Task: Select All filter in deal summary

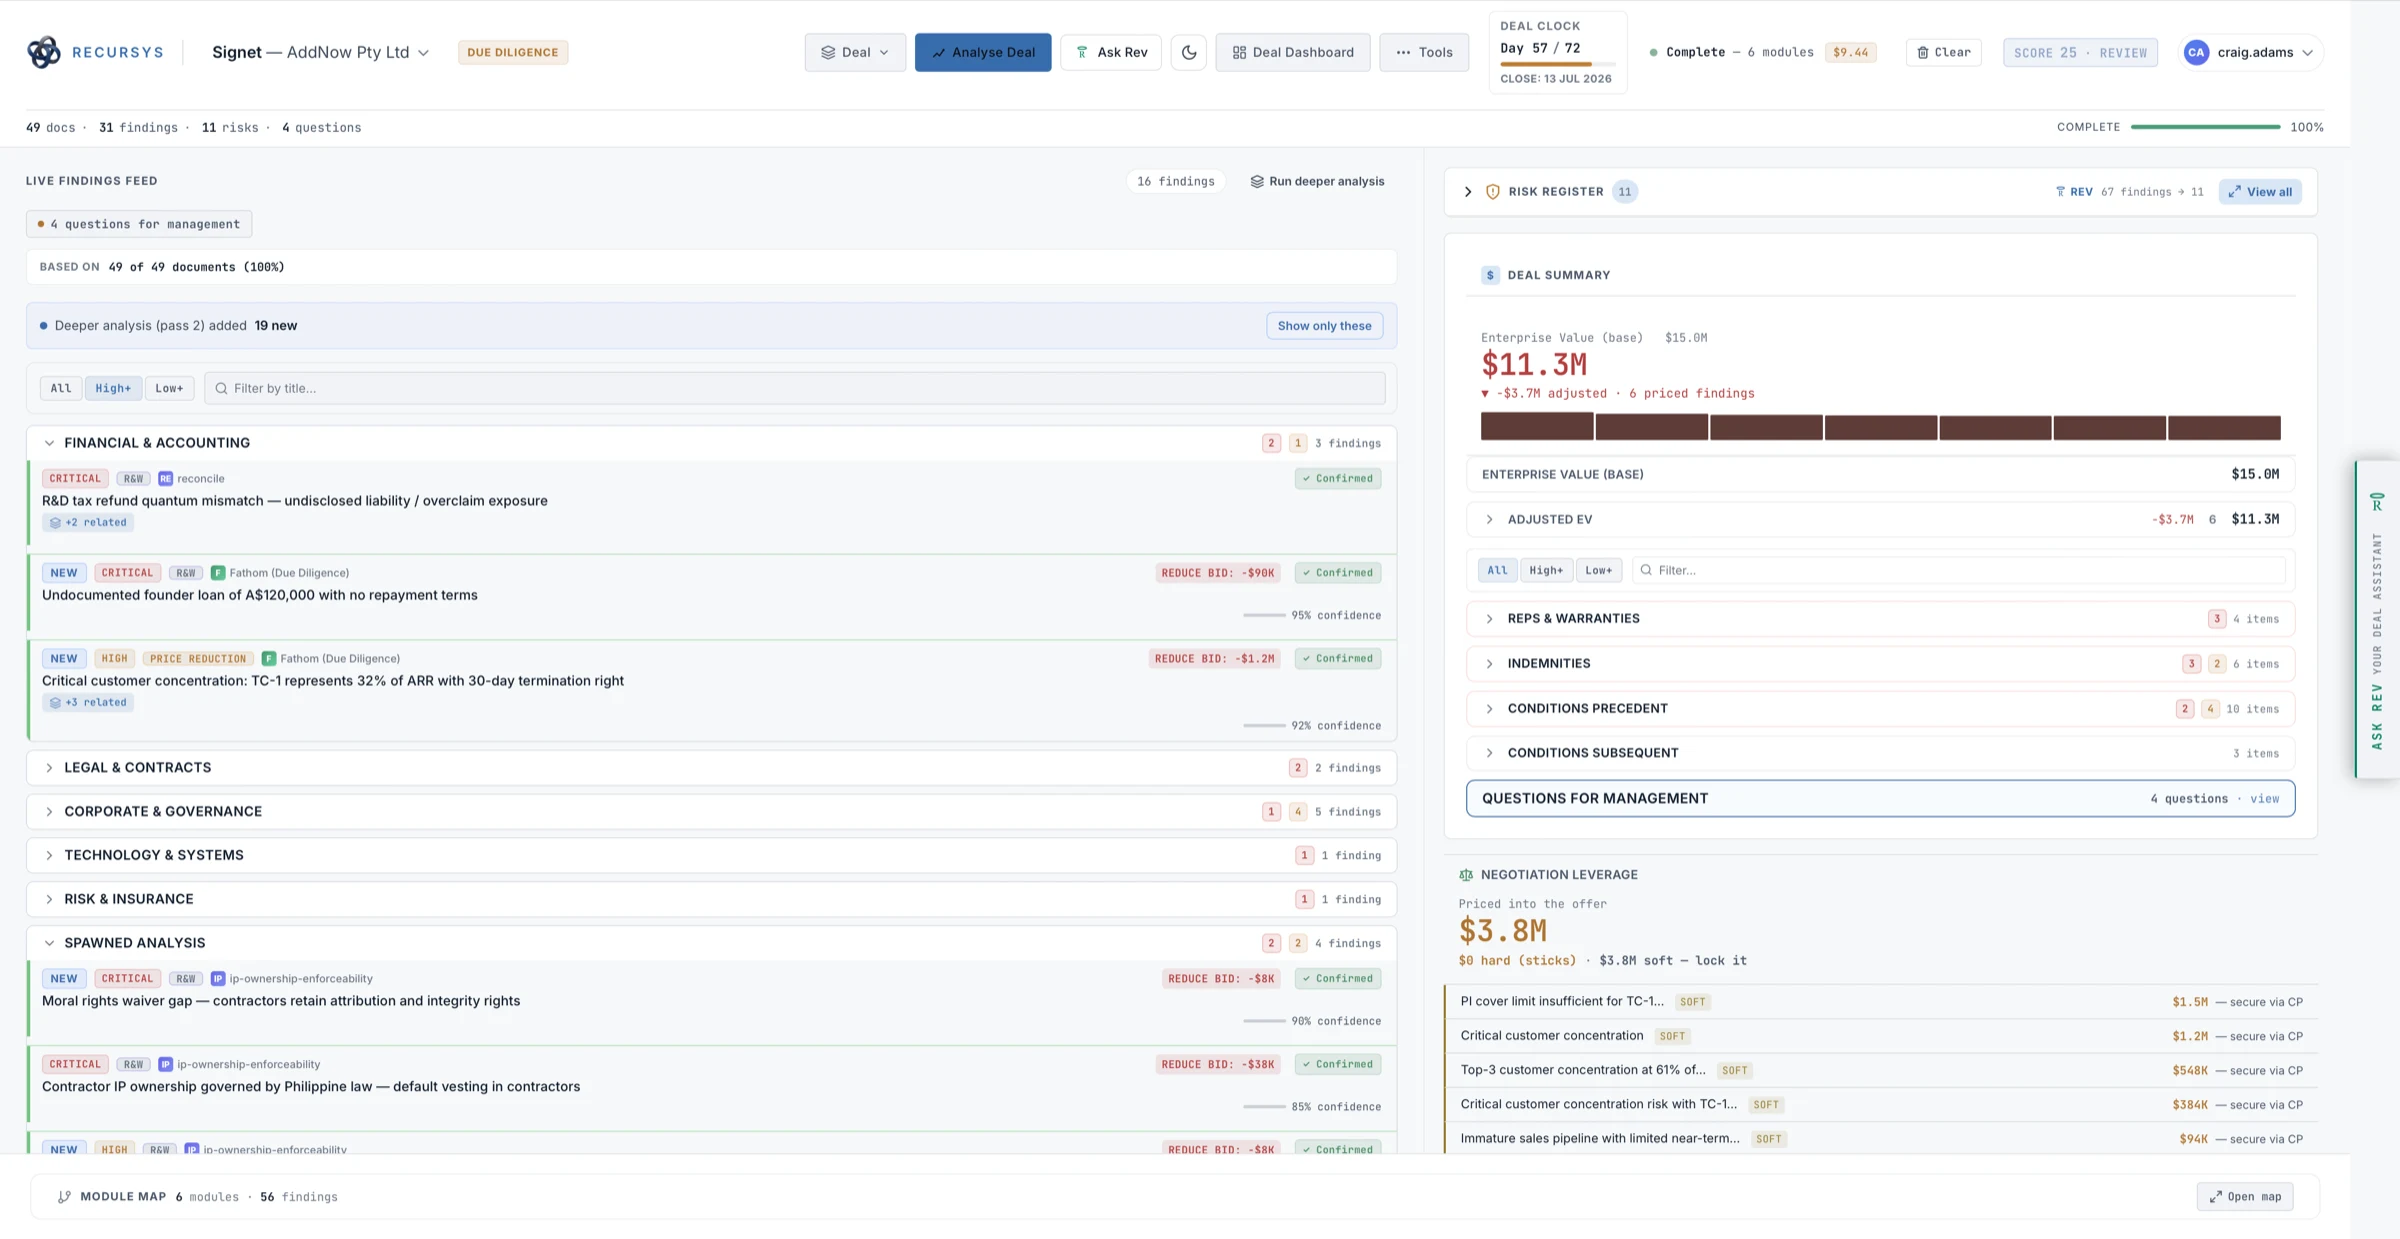Action: [x=1497, y=571]
